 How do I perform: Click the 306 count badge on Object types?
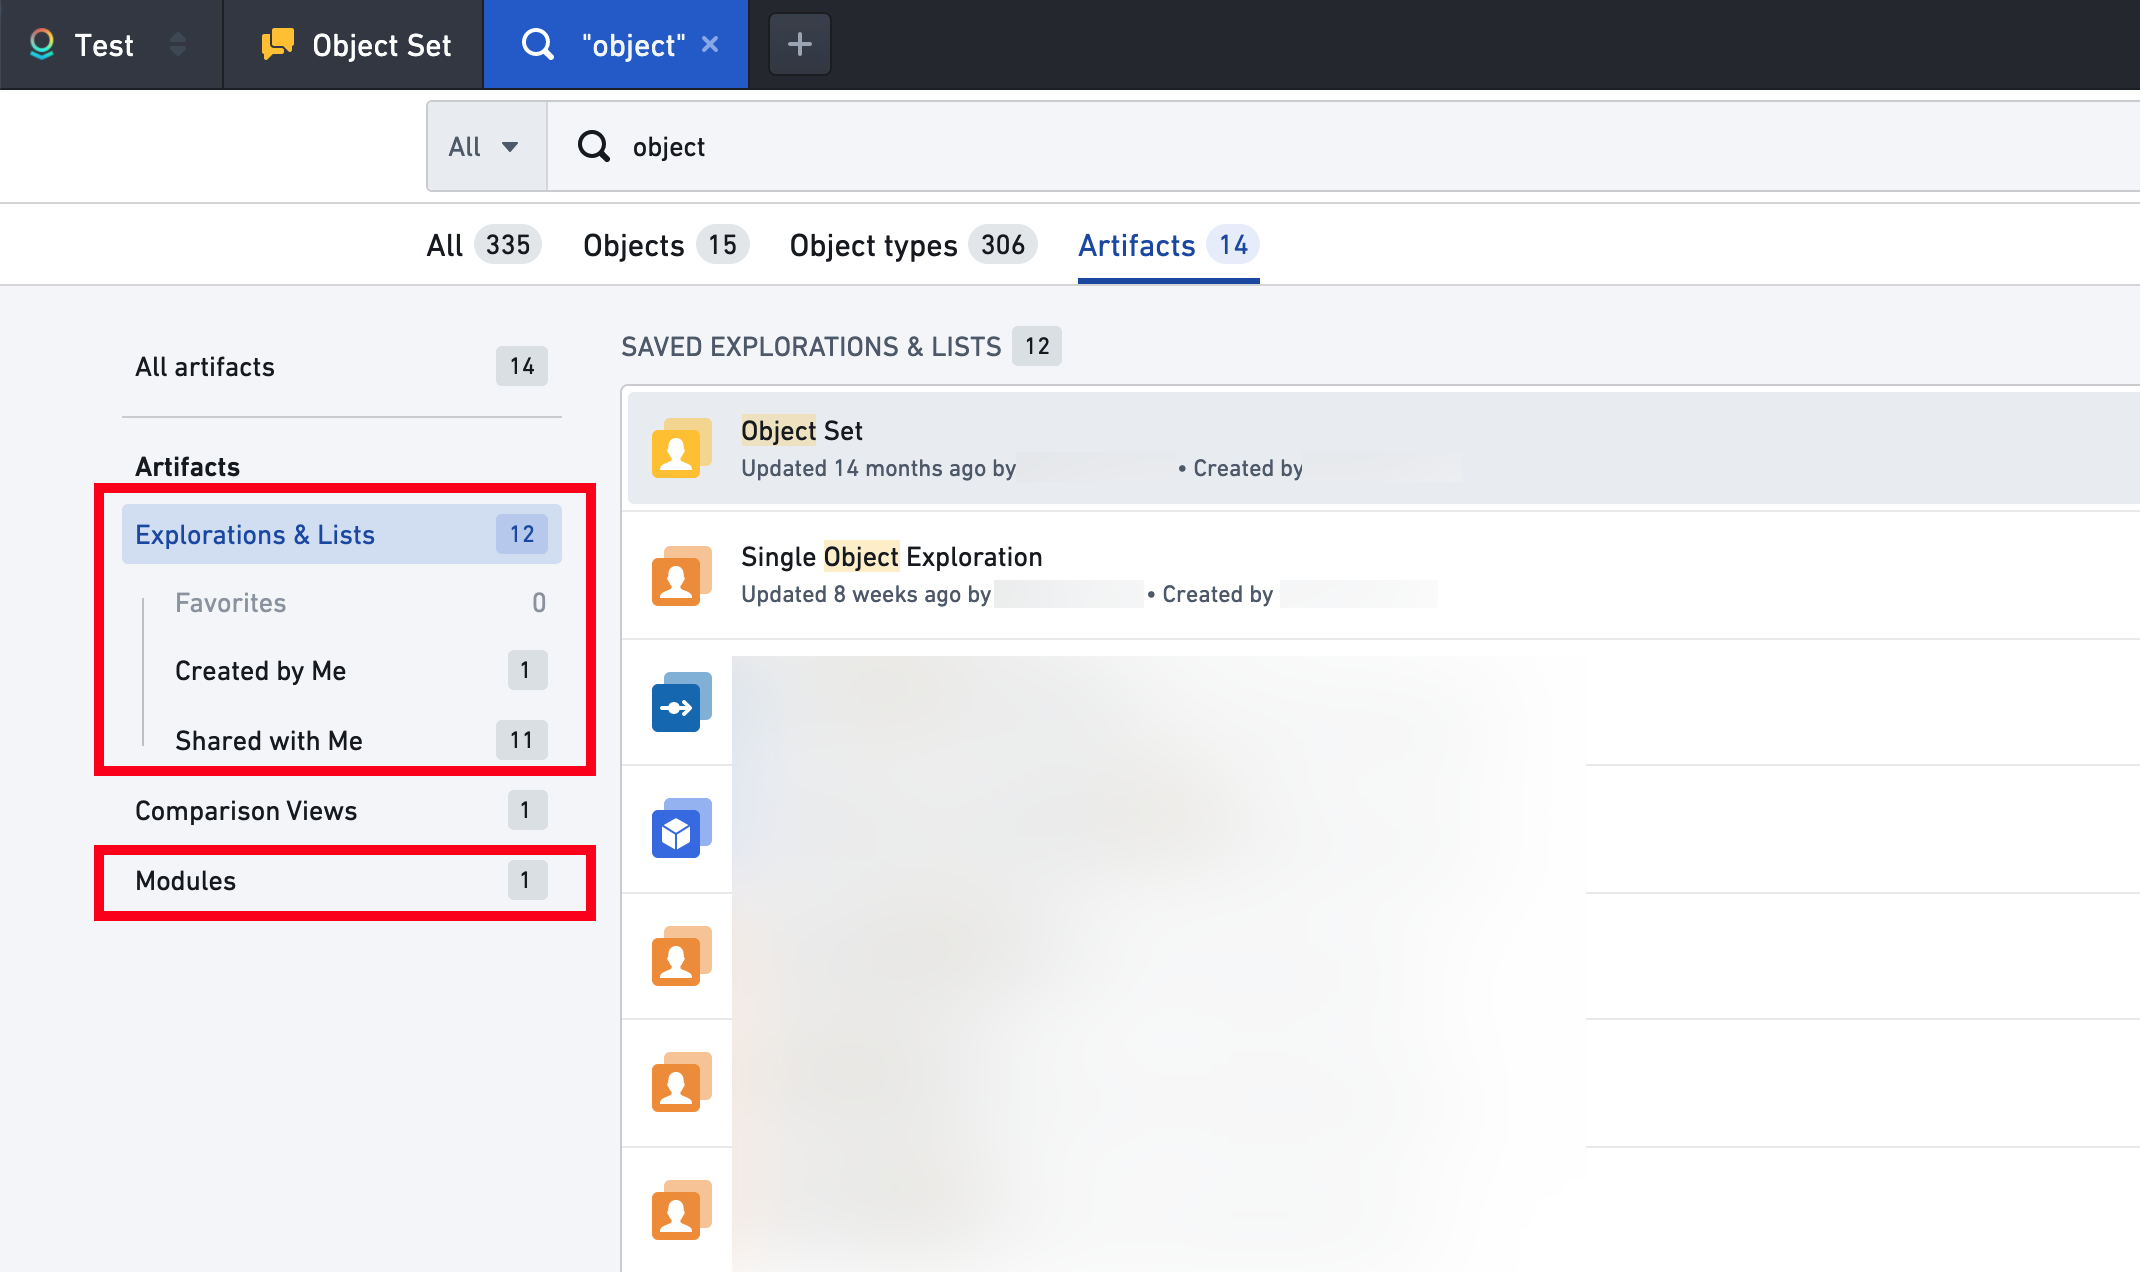pyautogui.click(x=1003, y=245)
